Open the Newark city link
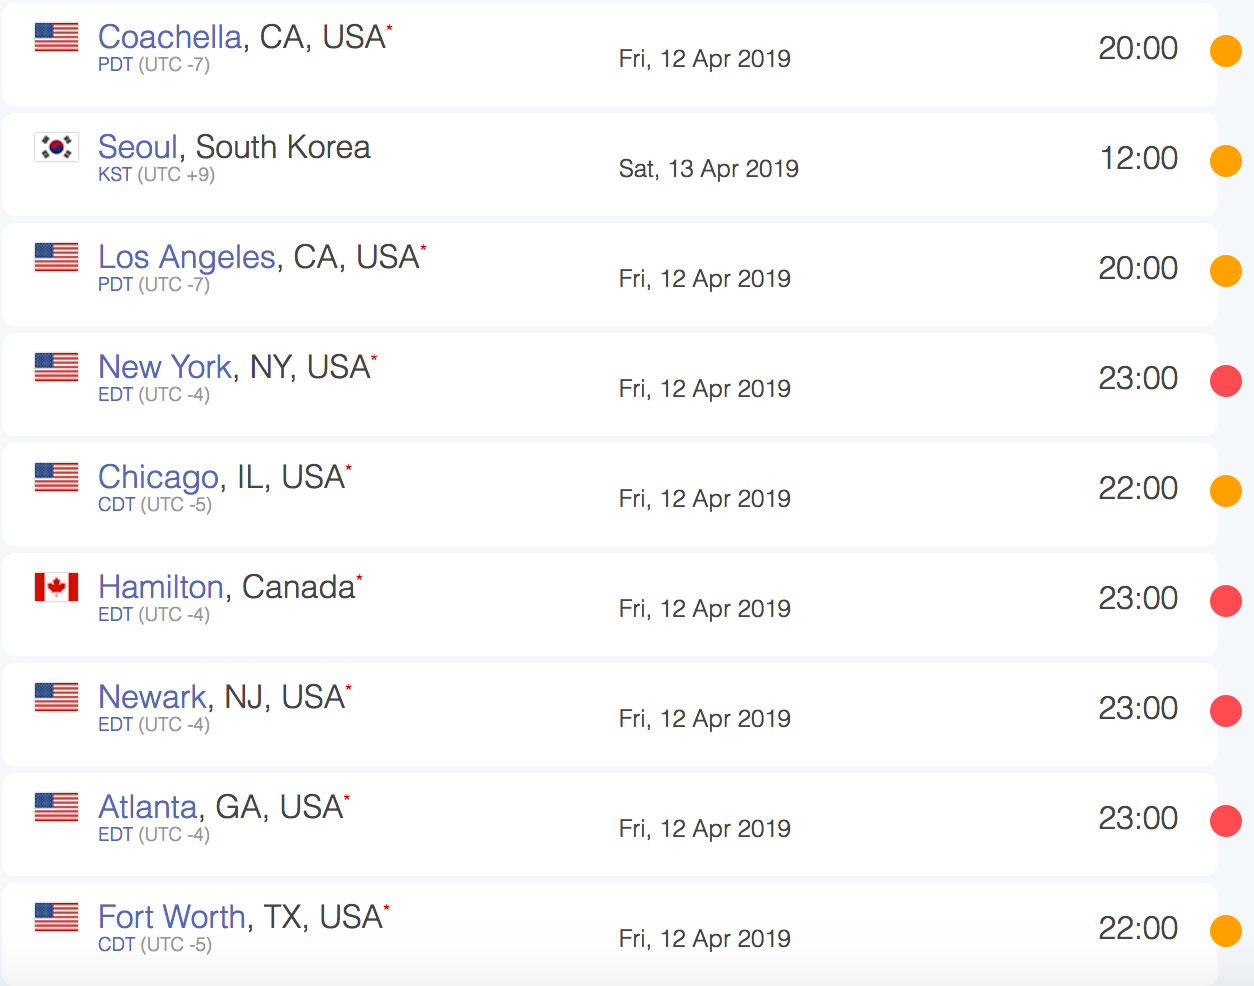 153,697
